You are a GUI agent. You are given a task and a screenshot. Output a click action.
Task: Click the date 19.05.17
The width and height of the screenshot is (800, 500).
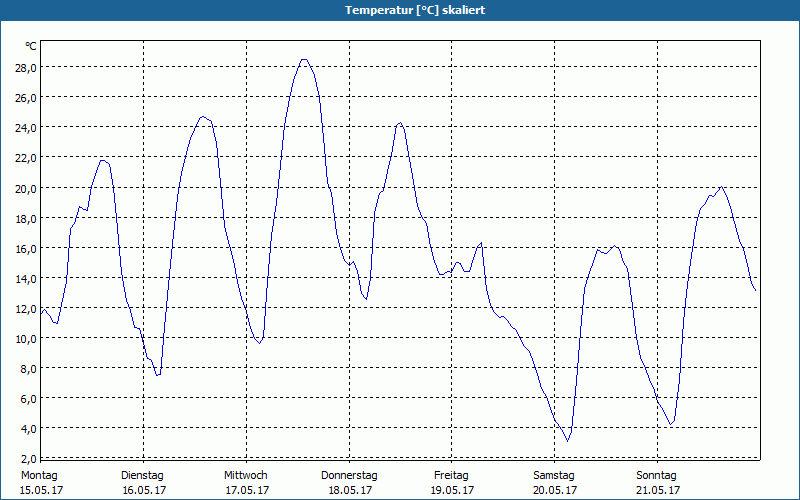point(453,490)
